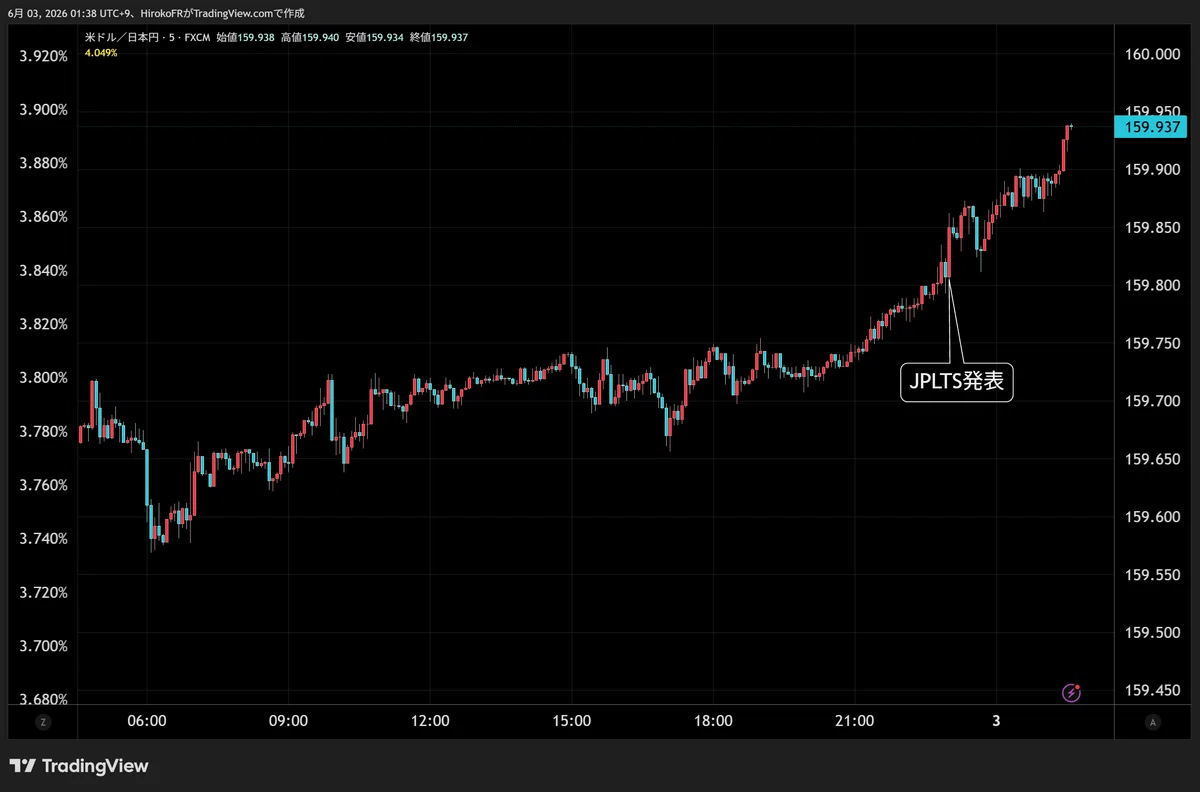Screen dimensions: 1200x792
Task: Click the 3.780% left axis label
Action: tap(44, 431)
